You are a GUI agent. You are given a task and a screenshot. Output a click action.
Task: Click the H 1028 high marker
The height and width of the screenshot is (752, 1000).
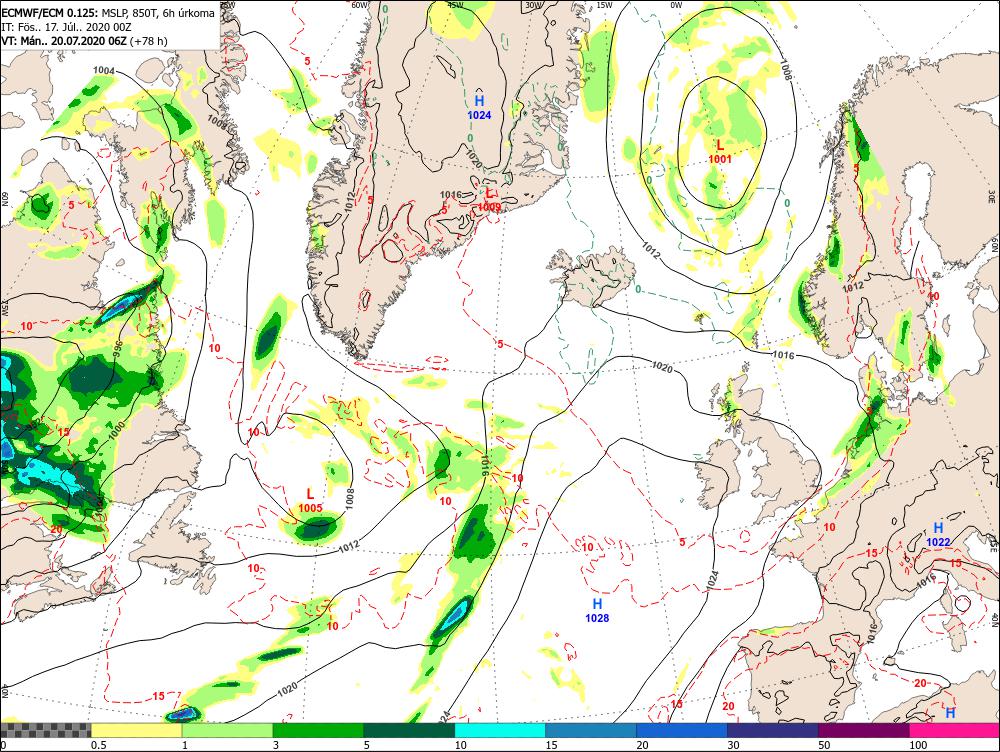[597, 610]
